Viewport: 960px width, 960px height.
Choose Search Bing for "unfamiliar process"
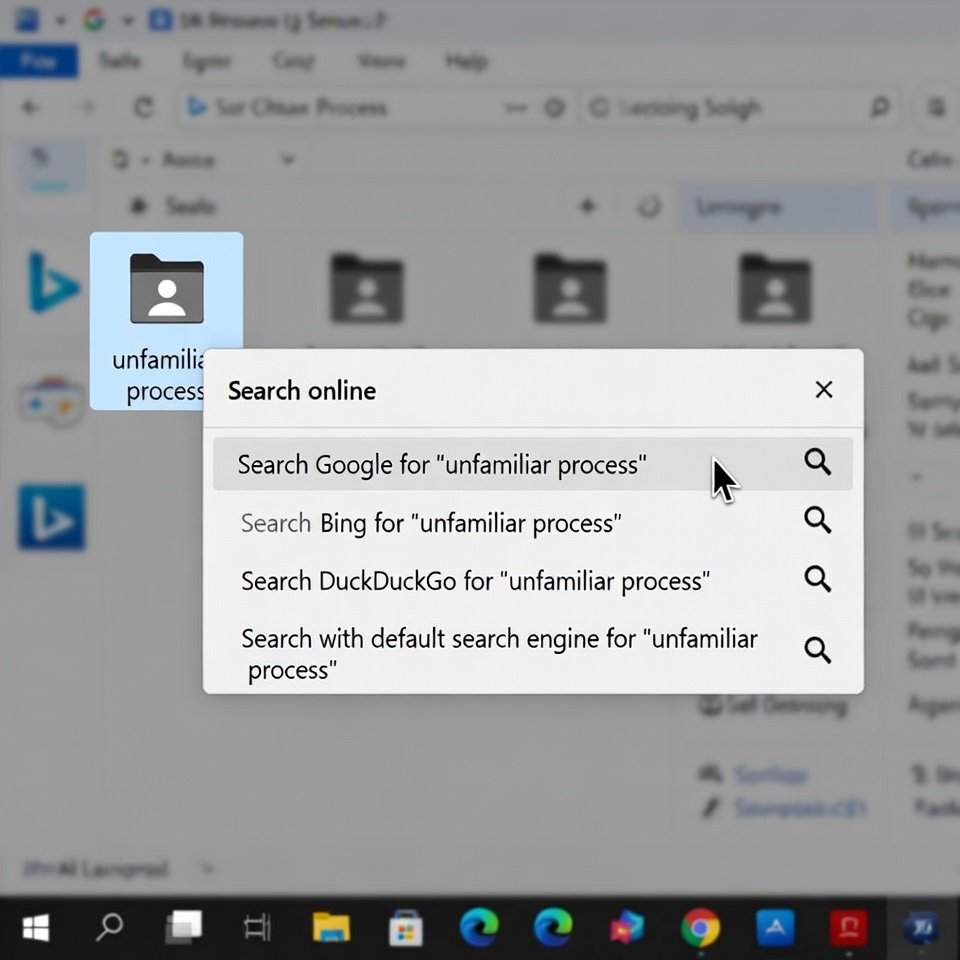[x=431, y=523]
